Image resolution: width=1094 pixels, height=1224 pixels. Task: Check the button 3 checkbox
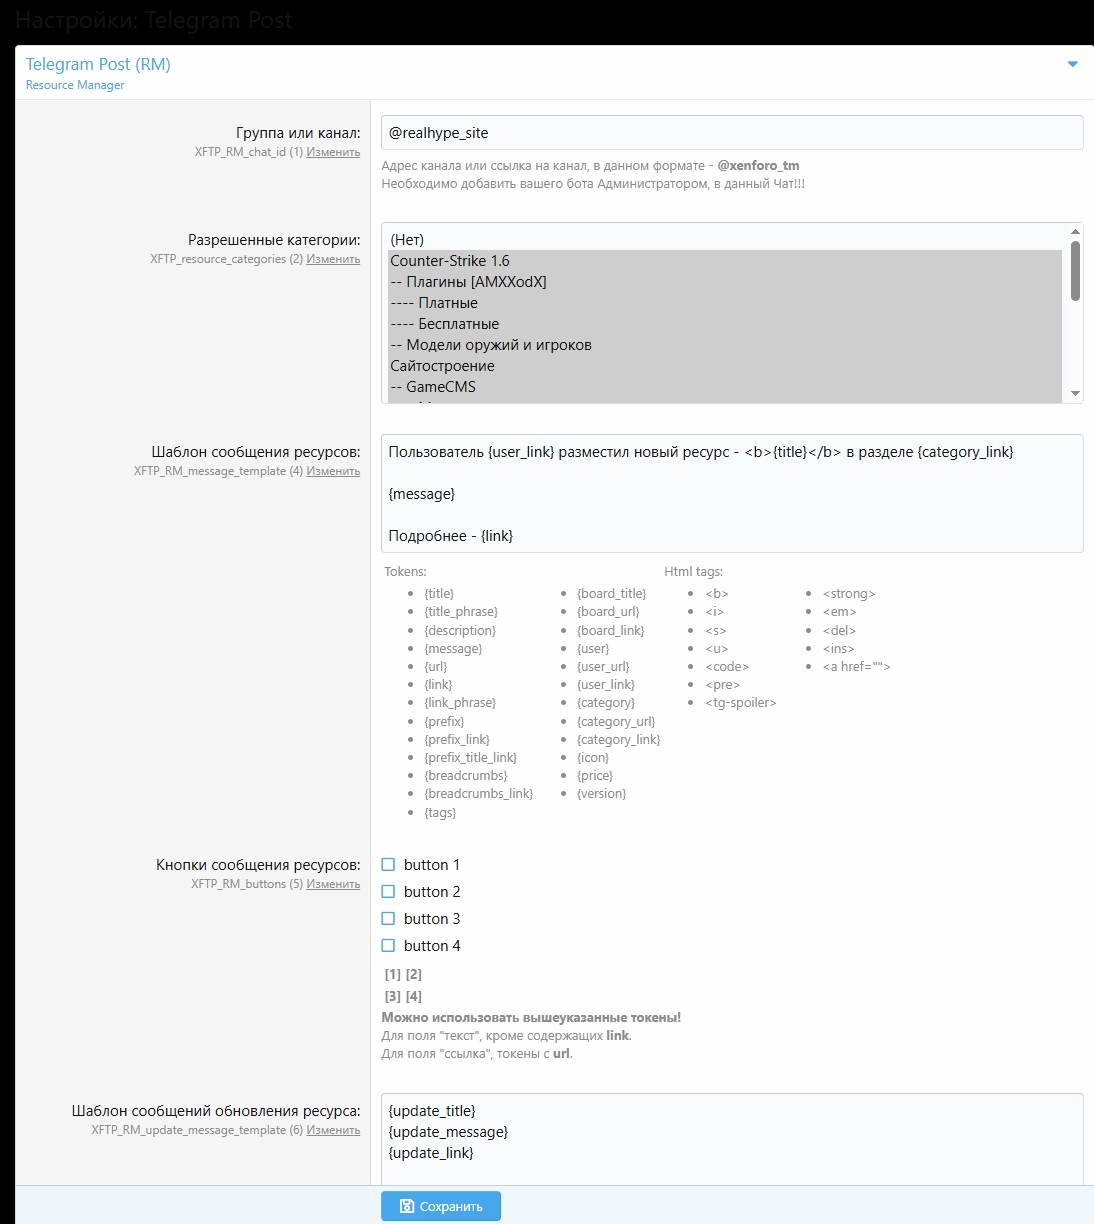389,919
